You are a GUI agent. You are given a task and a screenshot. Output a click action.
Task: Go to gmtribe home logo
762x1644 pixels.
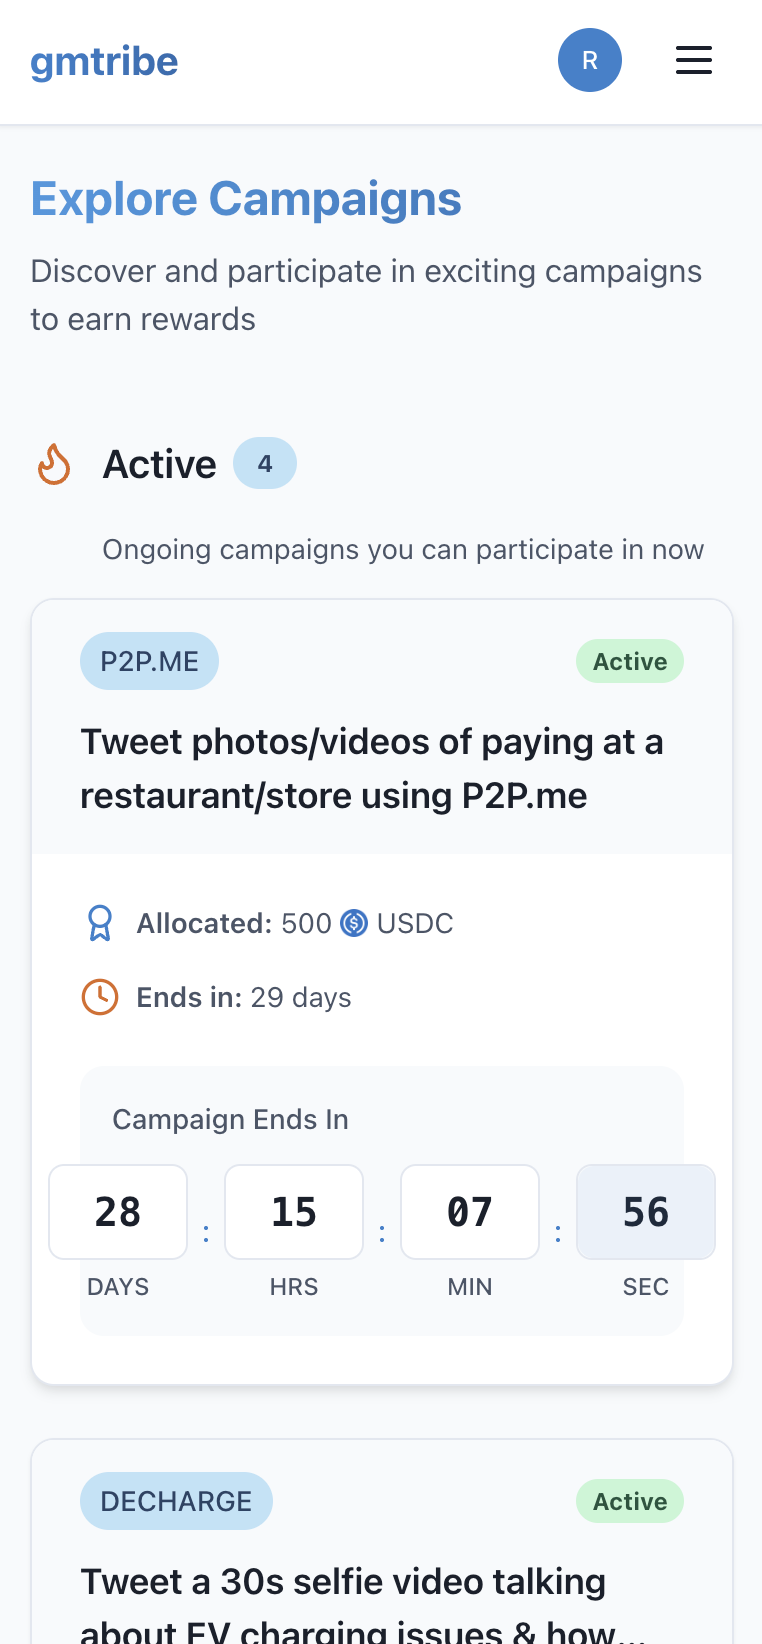point(104,62)
